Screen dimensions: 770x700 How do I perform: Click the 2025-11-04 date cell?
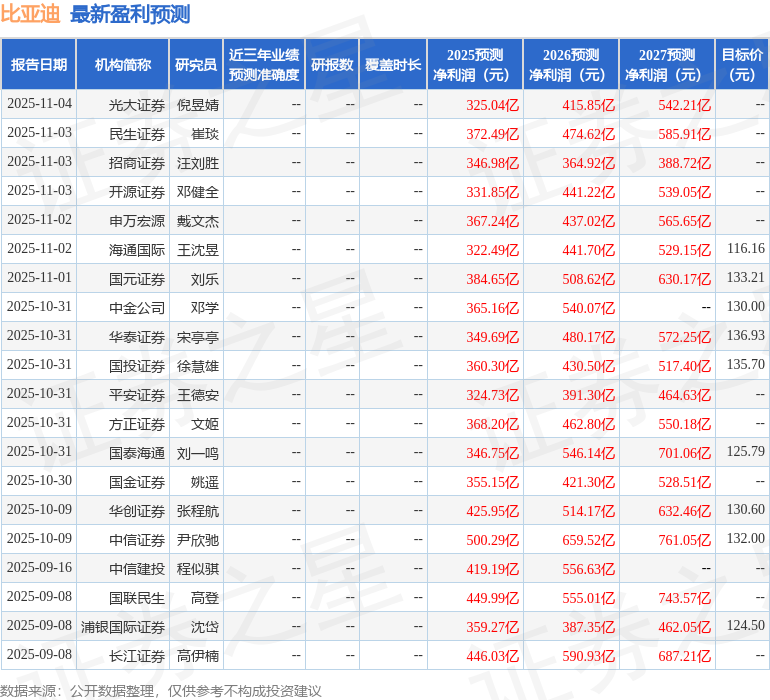click(39, 103)
